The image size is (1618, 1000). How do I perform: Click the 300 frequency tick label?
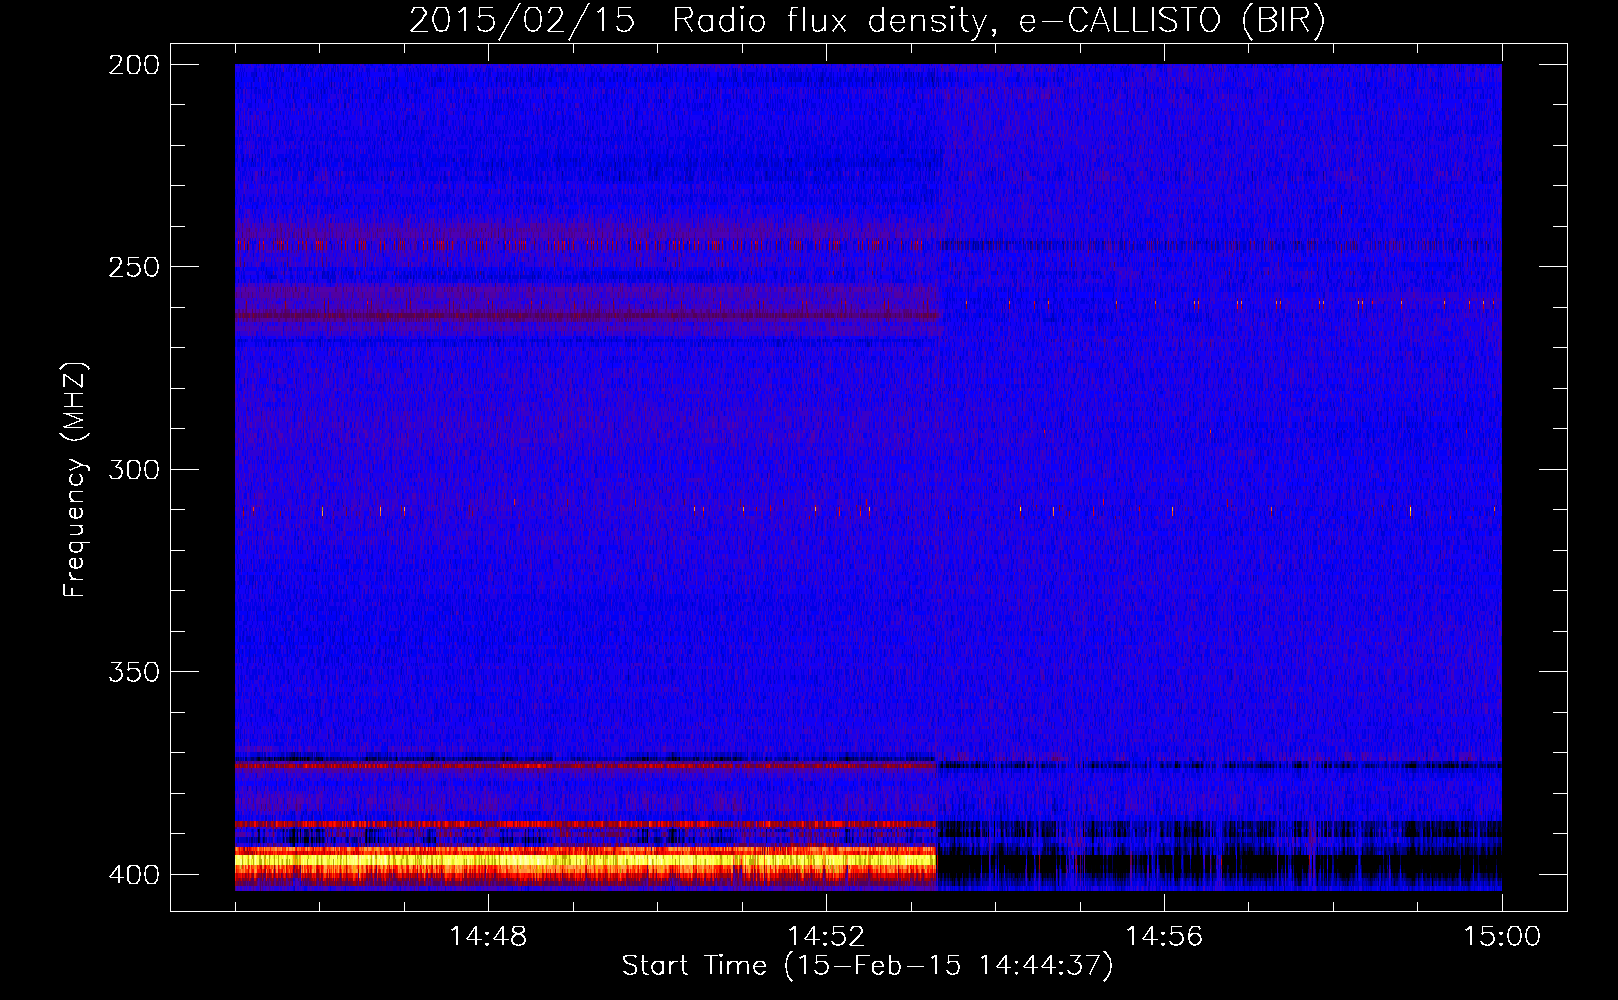(x=133, y=470)
